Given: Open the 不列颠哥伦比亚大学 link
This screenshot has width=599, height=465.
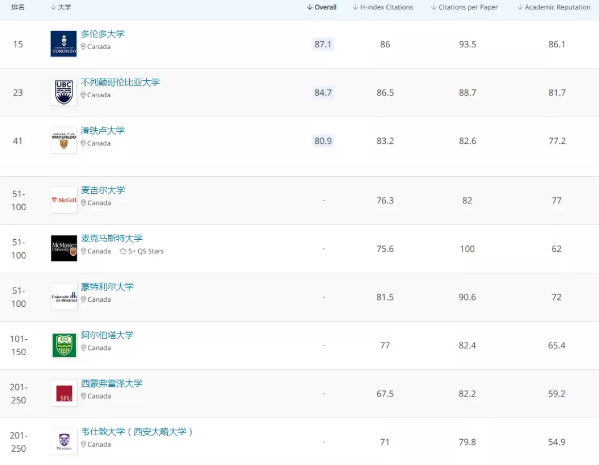Looking at the screenshot, I should (x=120, y=82).
